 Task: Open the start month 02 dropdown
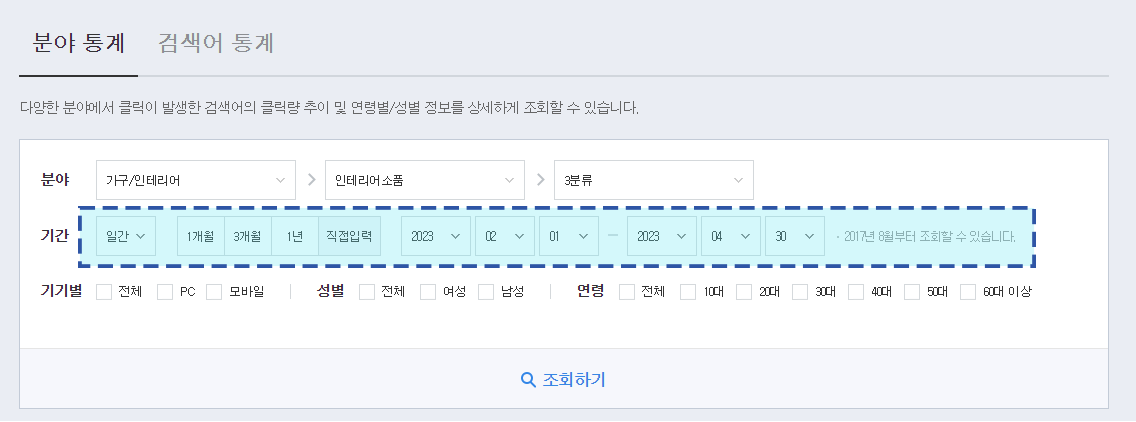point(505,236)
